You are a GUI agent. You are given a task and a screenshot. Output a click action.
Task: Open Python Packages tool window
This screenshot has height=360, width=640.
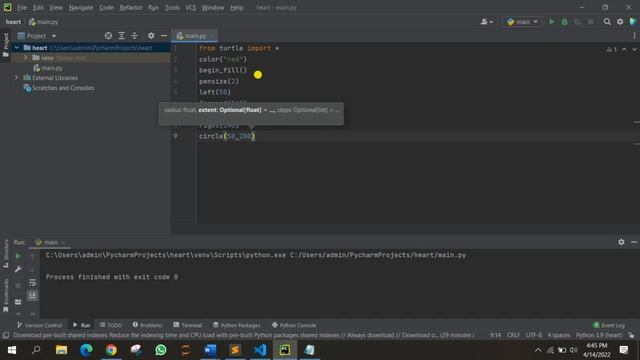tap(236, 325)
